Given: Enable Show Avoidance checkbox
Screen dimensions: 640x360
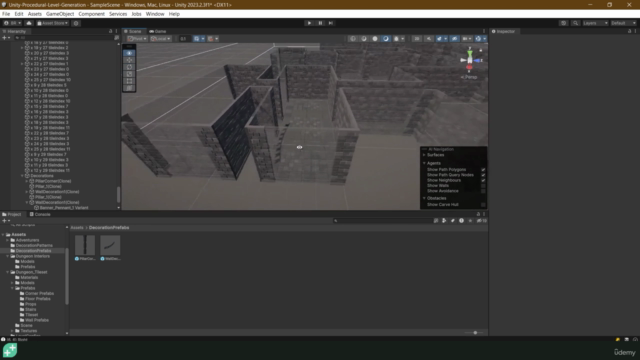Looking at the screenshot, I should 483,191.
